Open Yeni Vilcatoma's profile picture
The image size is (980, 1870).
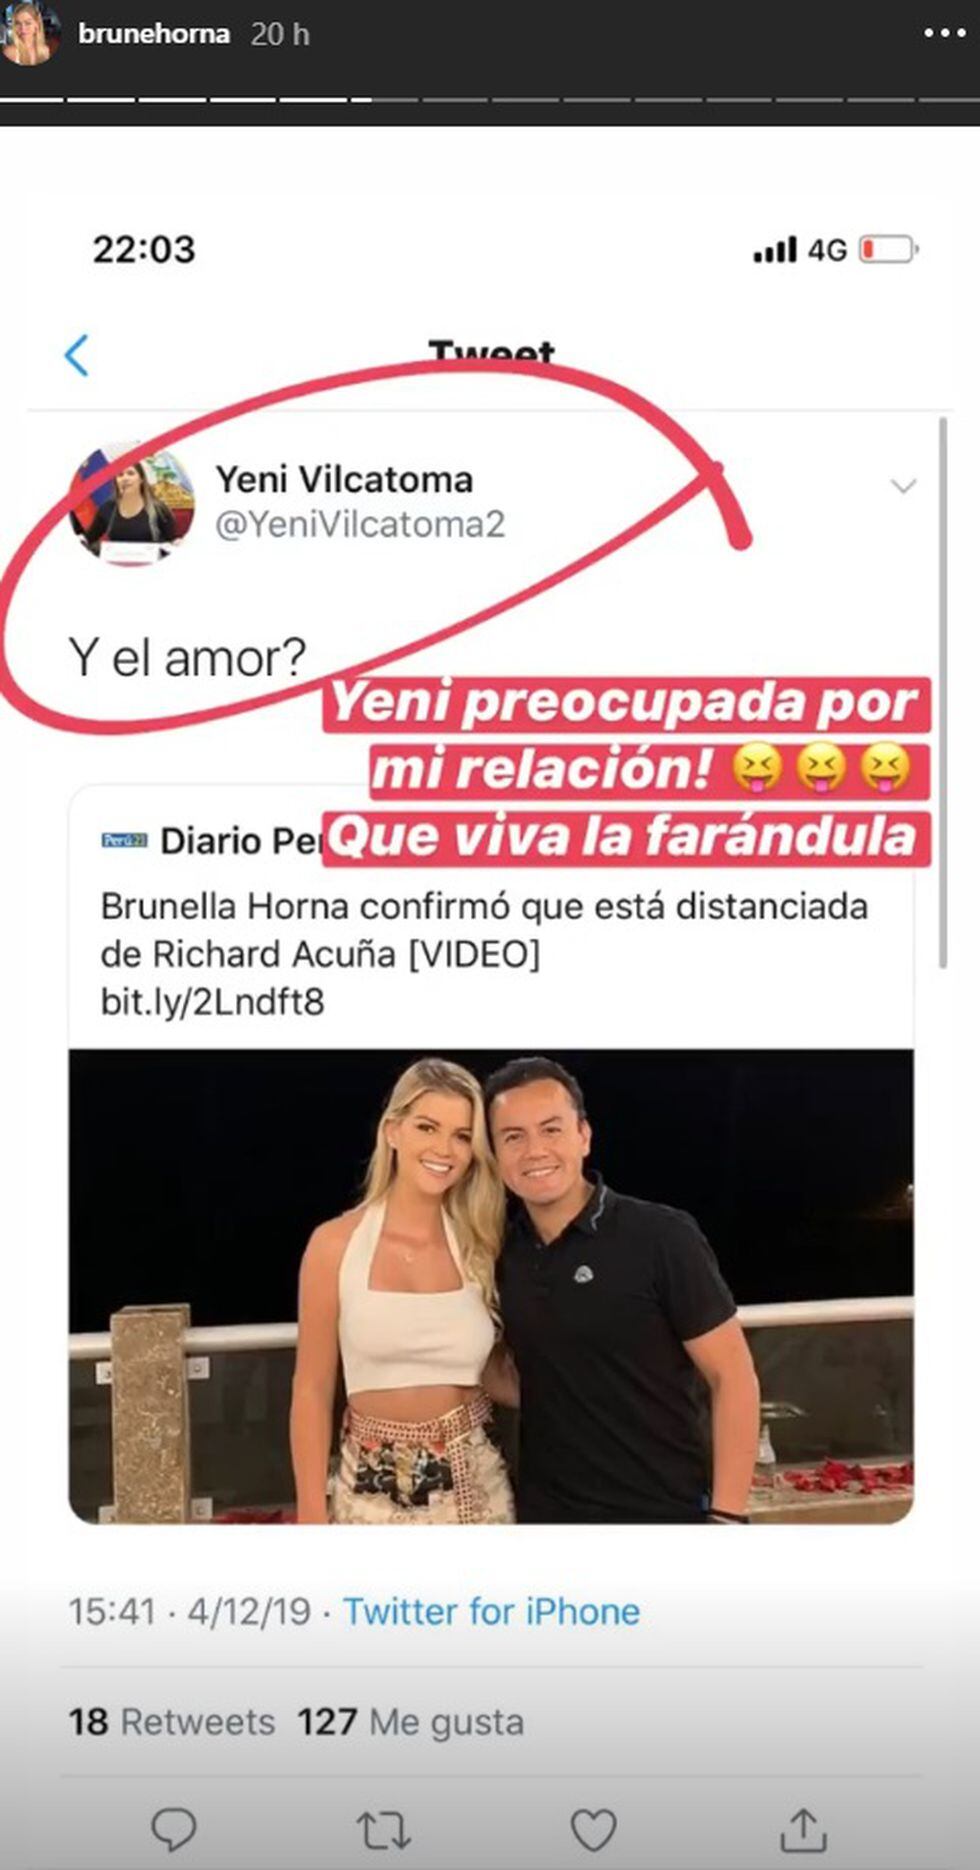point(132,505)
